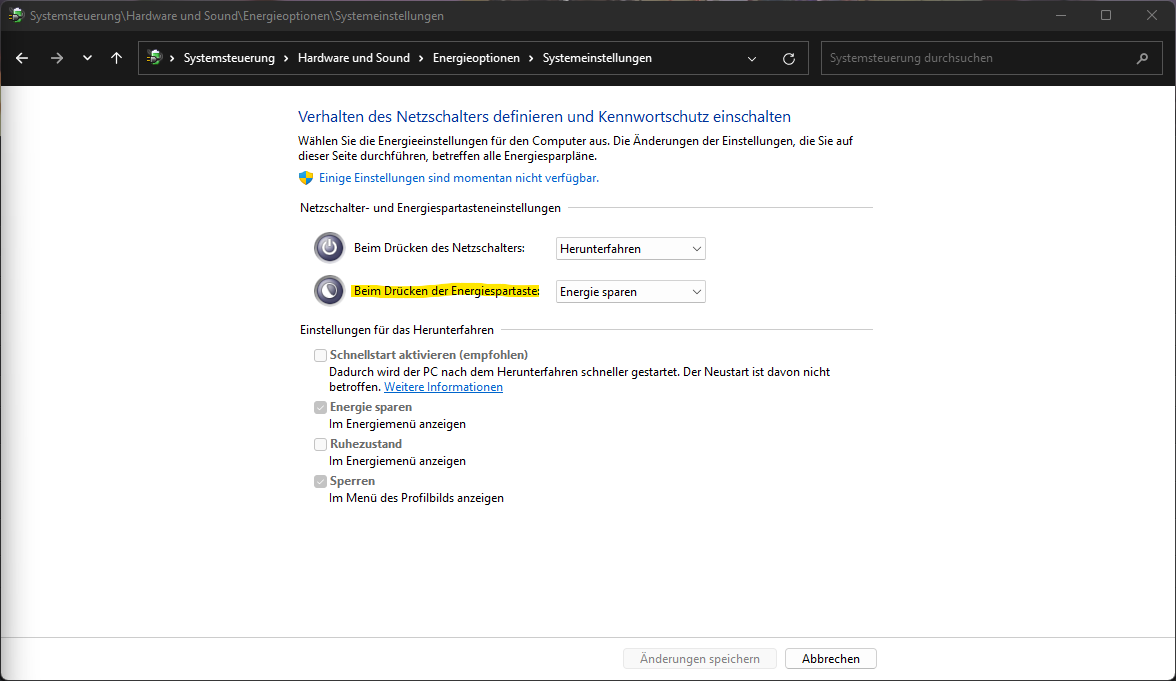Expand address bar history dropdown
This screenshot has width=1176, height=681.
(x=752, y=58)
